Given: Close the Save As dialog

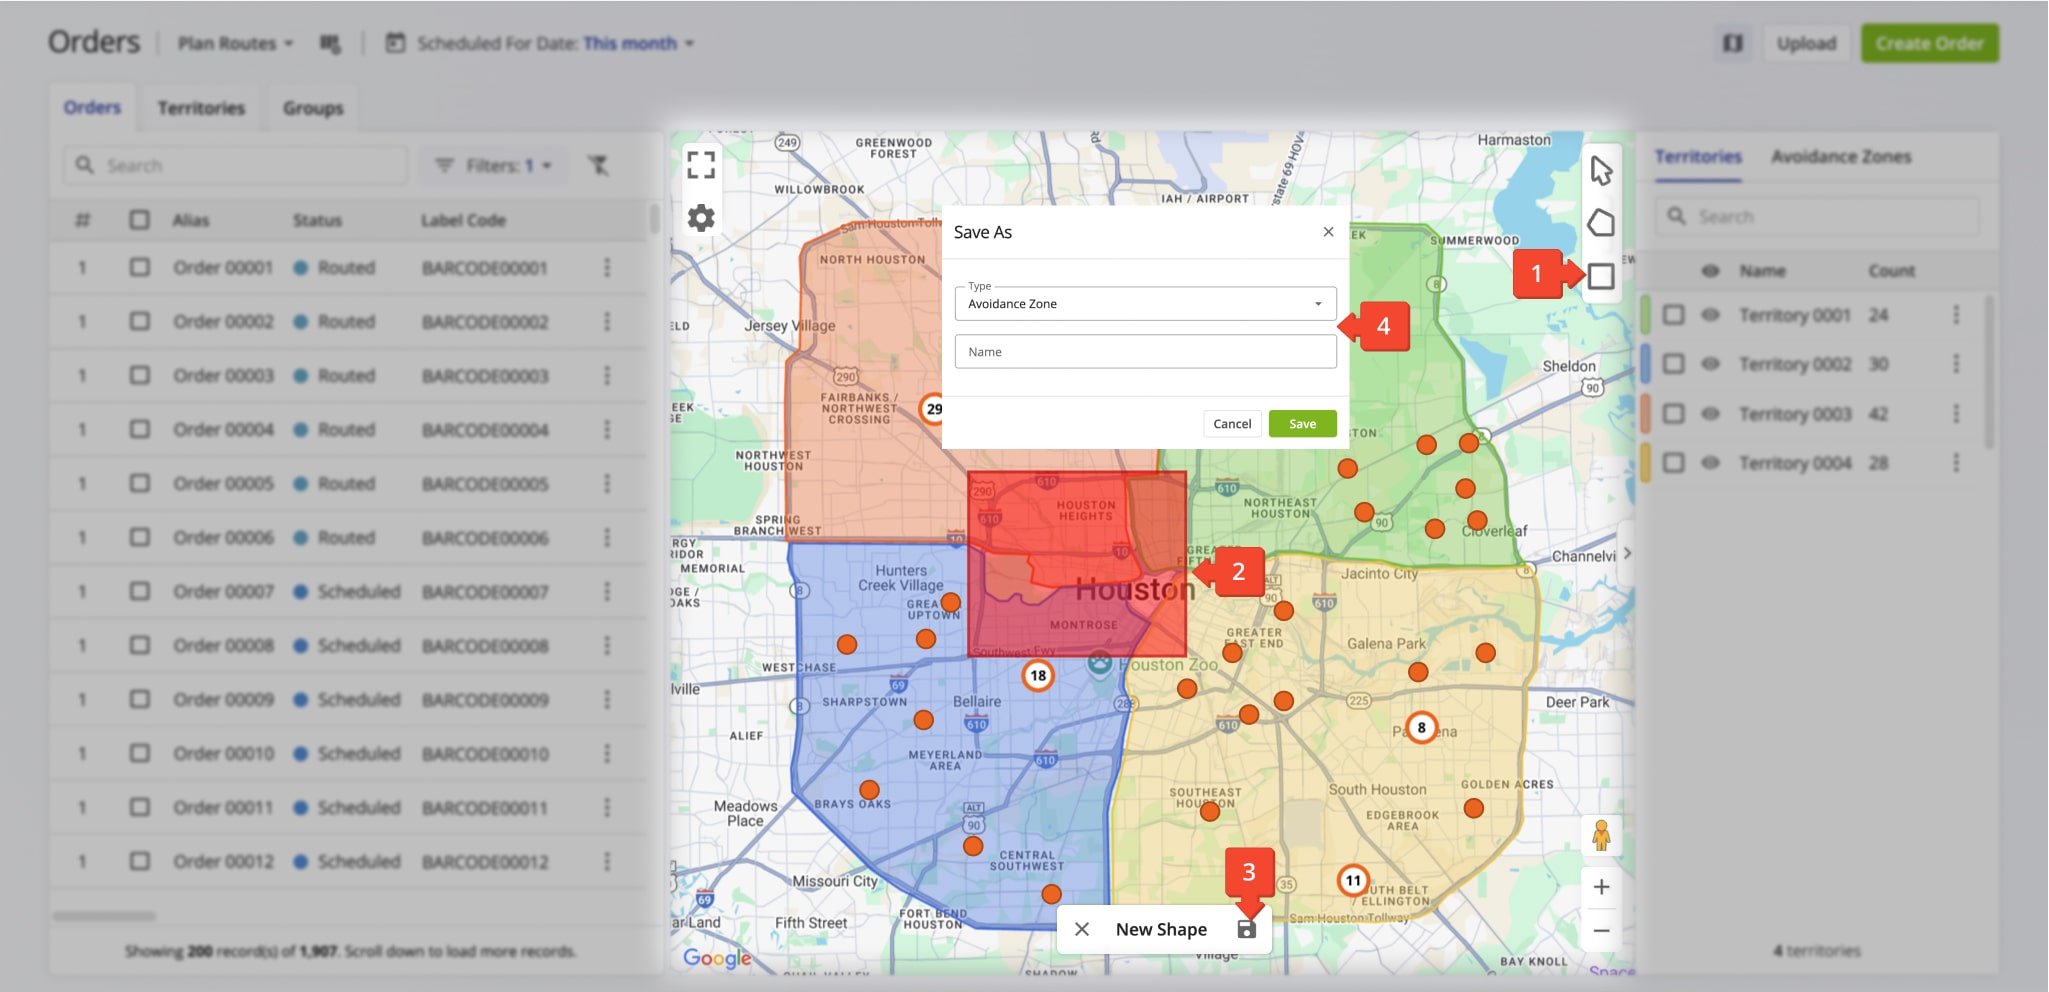Looking at the screenshot, I should tap(1328, 232).
